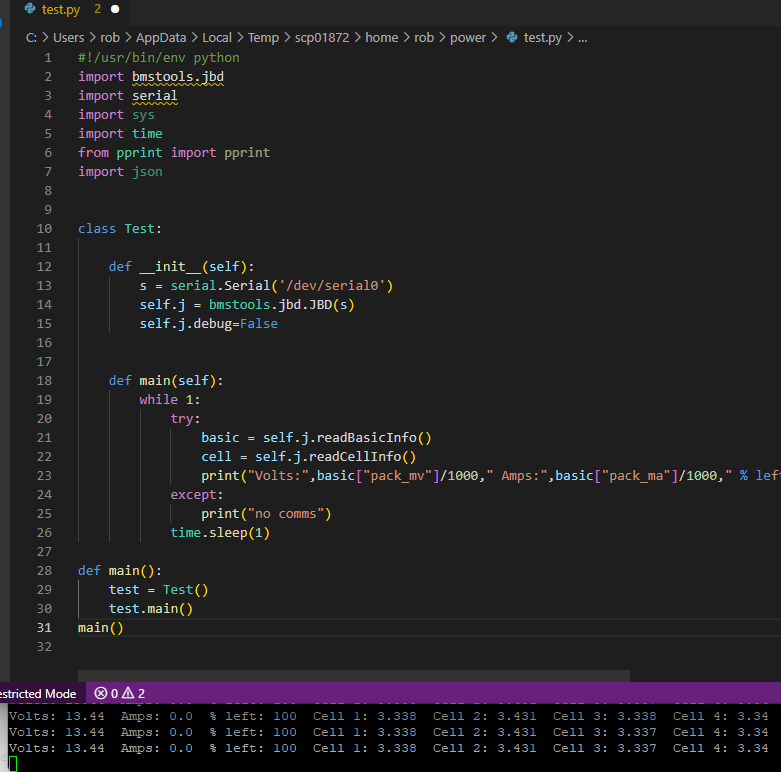Click 'import sys' on line 4
The image size is (781, 772).
point(116,115)
